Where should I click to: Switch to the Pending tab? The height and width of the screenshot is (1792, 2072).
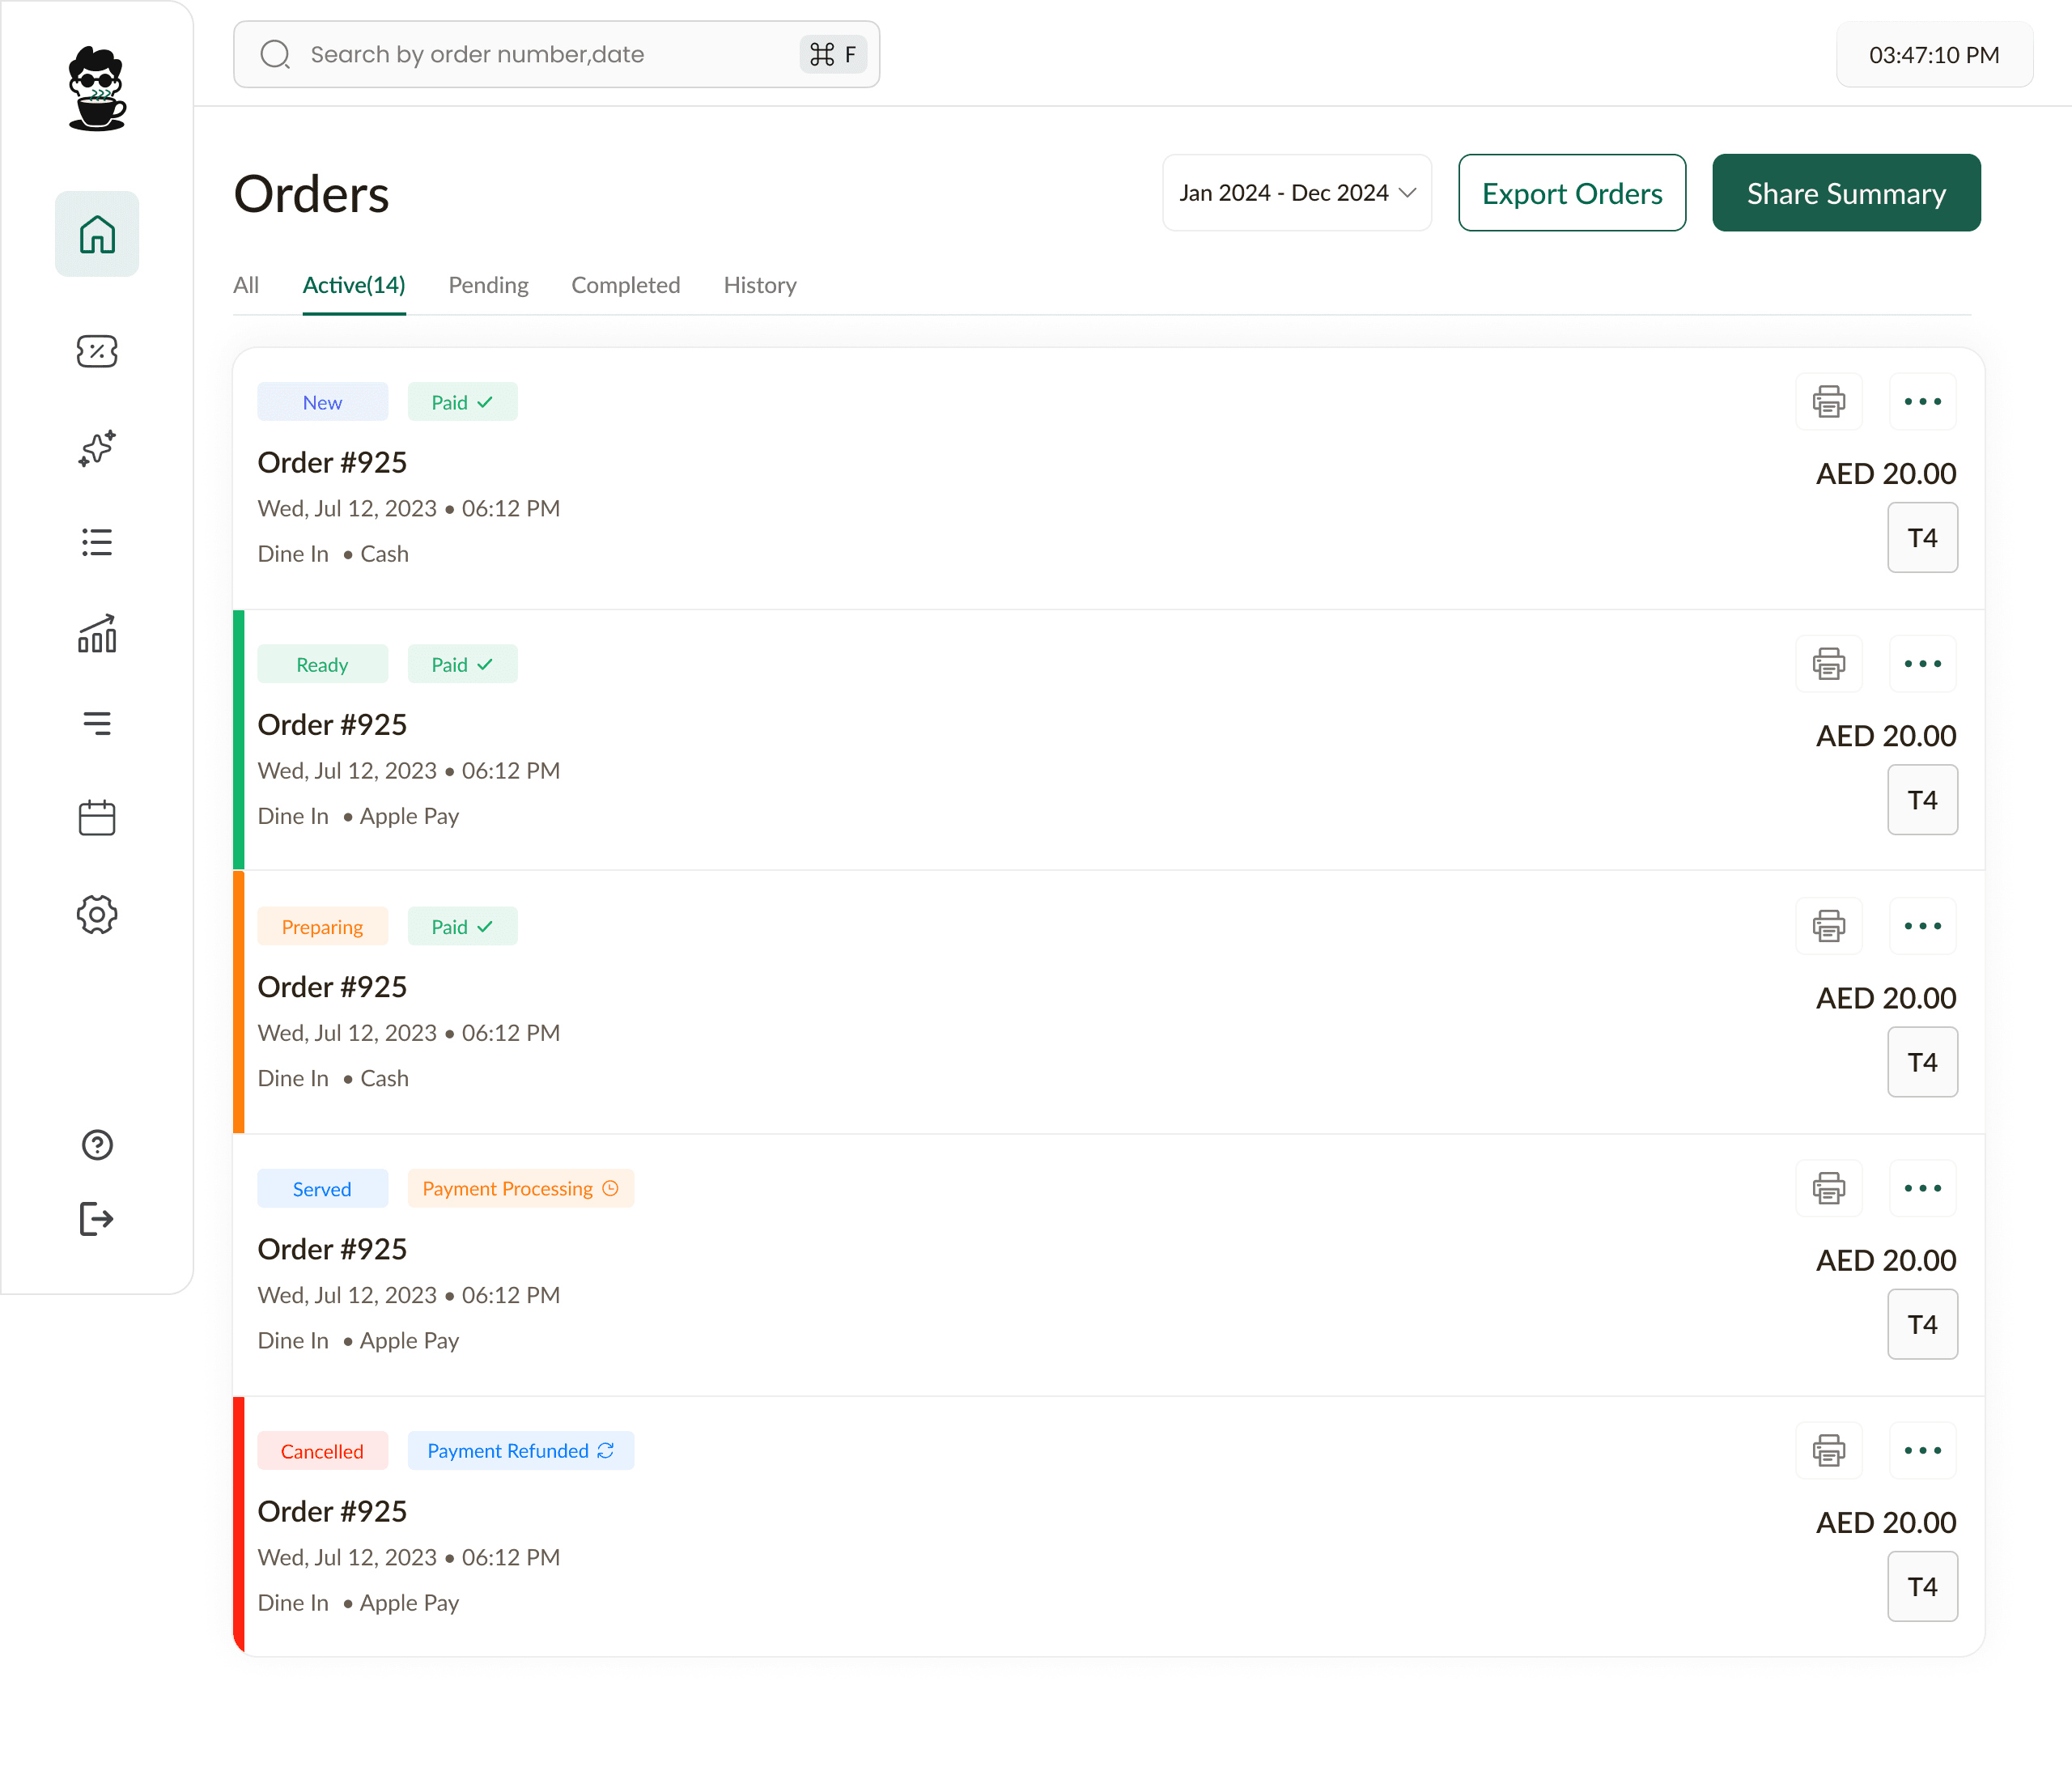[488, 285]
